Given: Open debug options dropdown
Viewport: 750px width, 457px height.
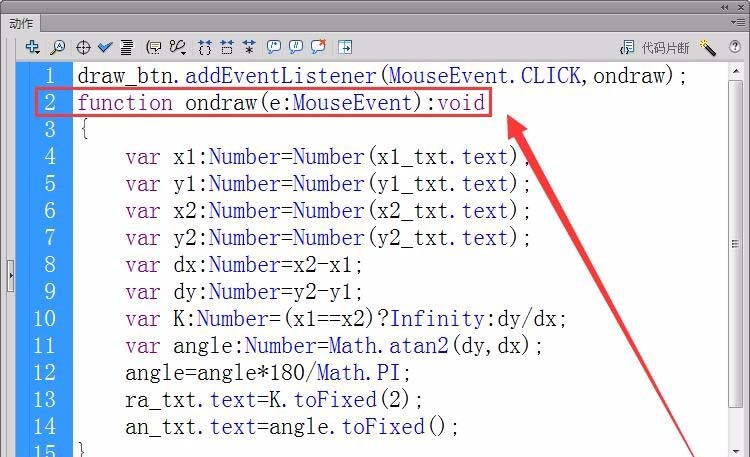Looking at the screenshot, I should coord(177,47).
